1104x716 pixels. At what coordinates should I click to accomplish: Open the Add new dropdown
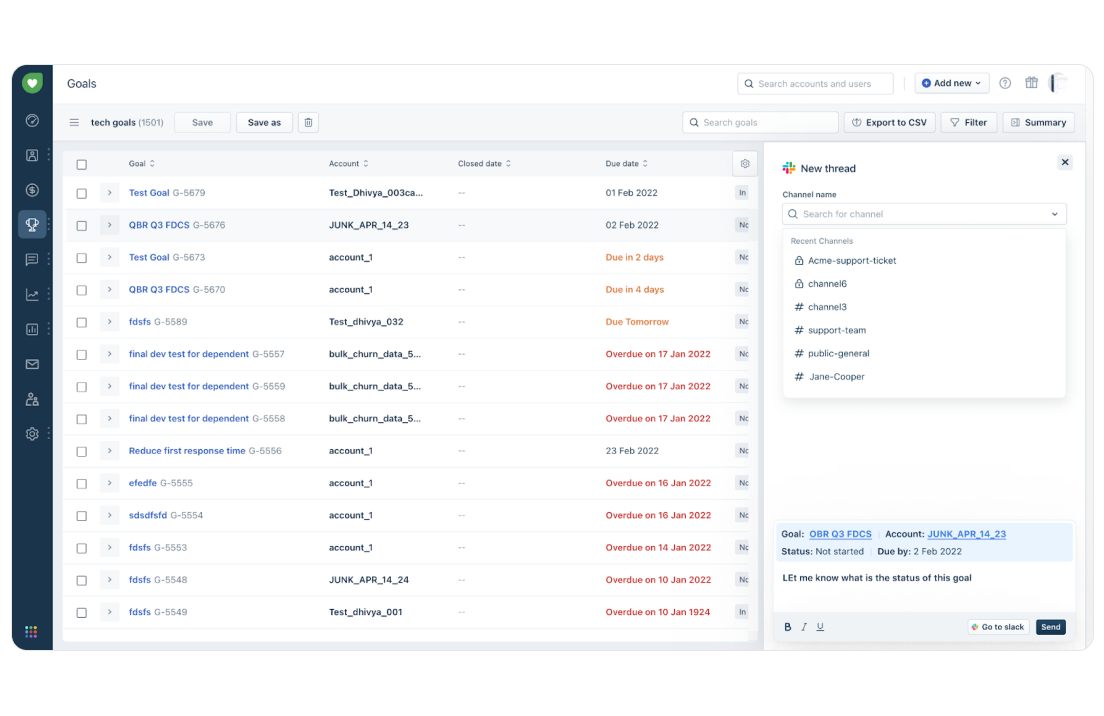[x=950, y=83]
